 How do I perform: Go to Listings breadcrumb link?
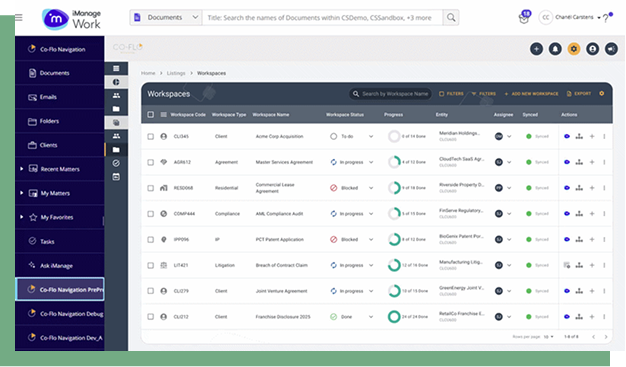(176, 73)
